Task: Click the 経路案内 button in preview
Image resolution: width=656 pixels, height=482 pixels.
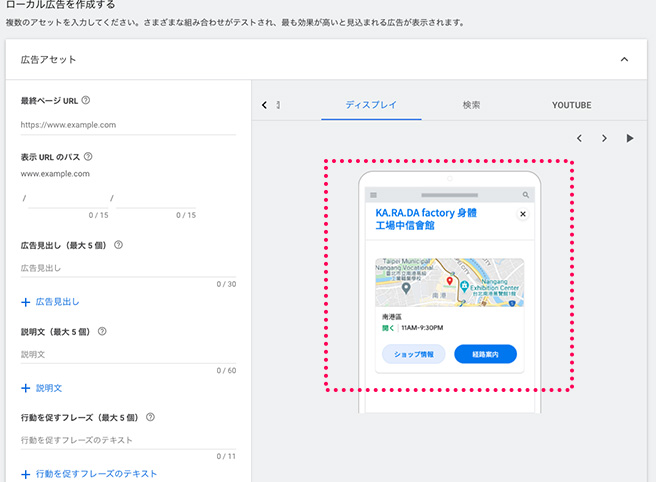Action: [485, 354]
